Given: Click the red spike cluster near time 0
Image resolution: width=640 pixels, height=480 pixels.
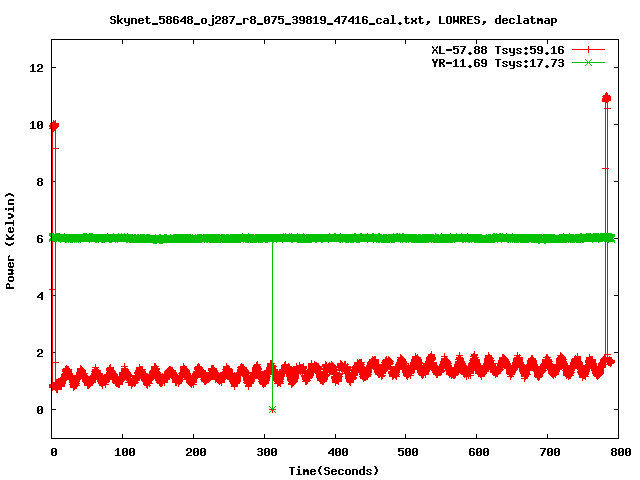Looking at the screenshot, I should pyautogui.click(x=54, y=126).
